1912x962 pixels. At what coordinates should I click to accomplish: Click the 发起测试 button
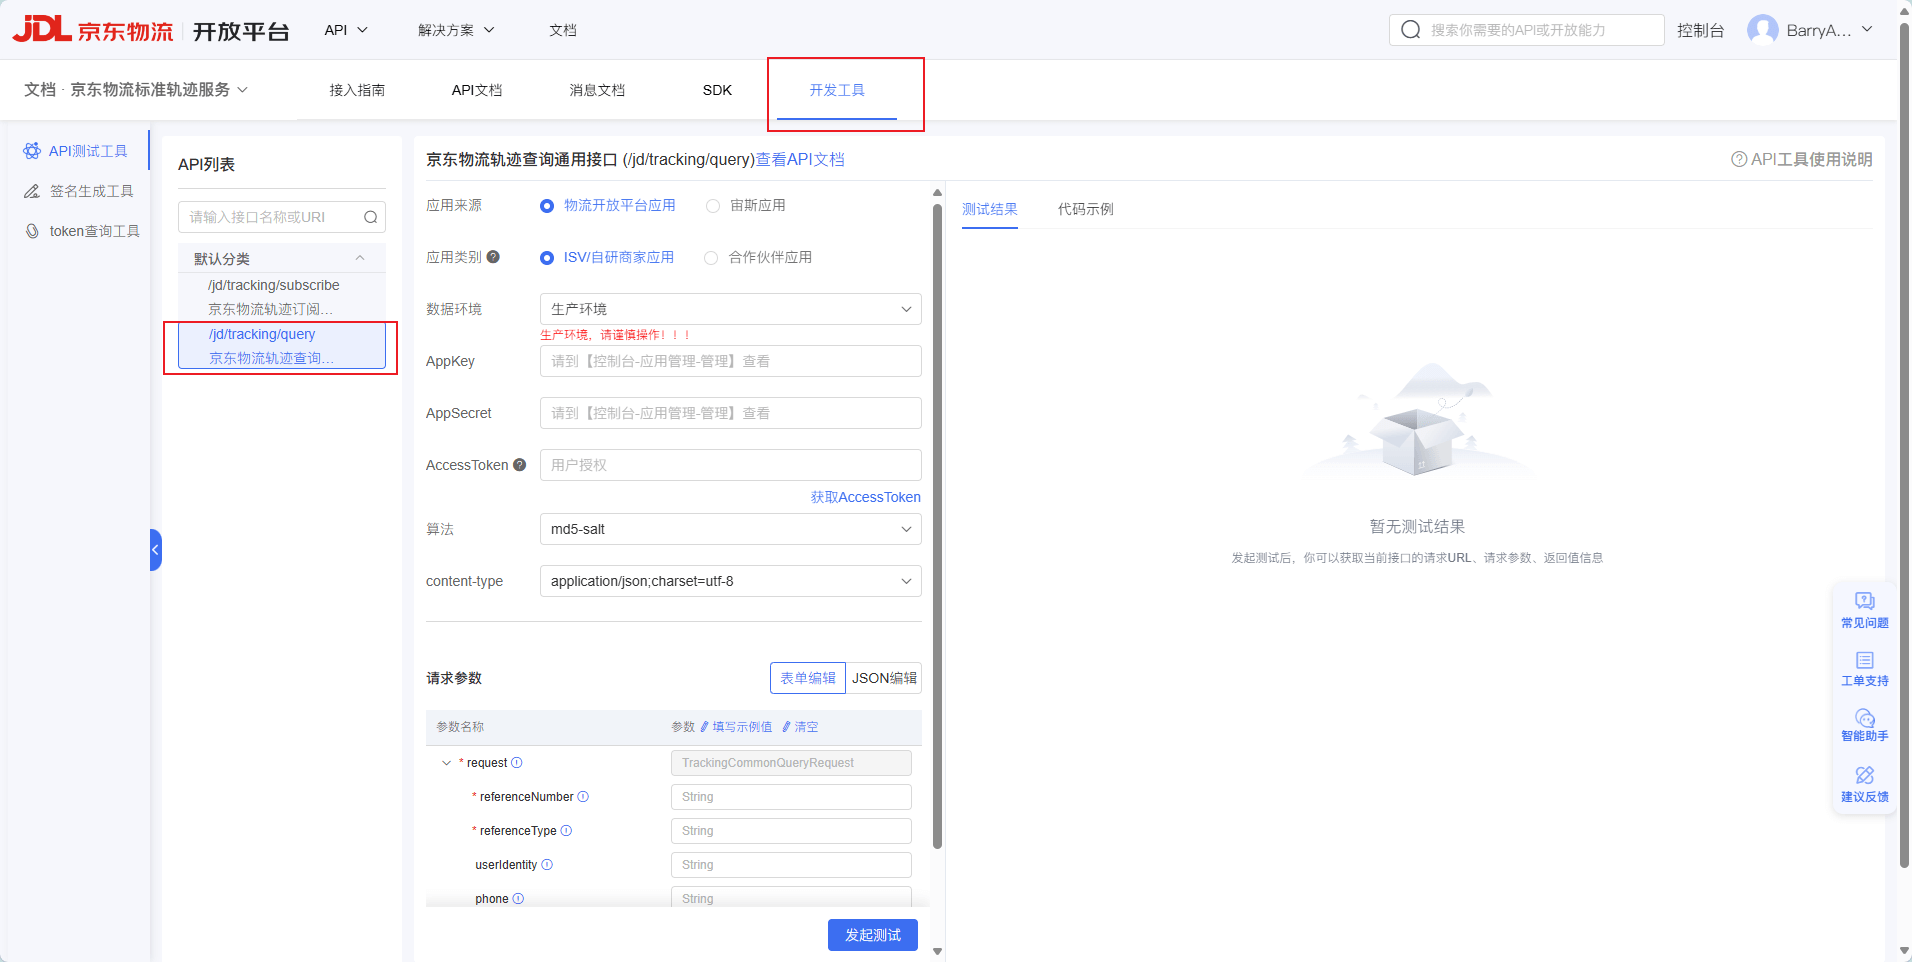coord(871,934)
